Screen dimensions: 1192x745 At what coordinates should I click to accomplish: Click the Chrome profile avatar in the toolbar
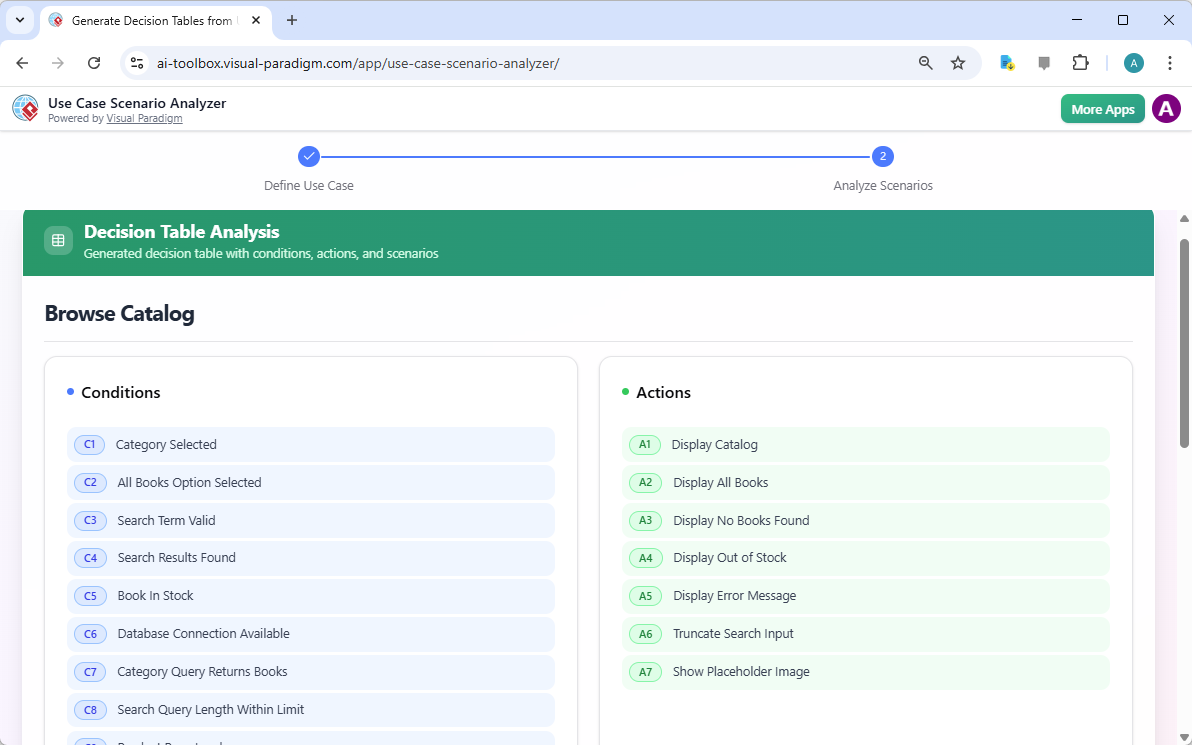pyautogui.click(x=1133, y=62)
